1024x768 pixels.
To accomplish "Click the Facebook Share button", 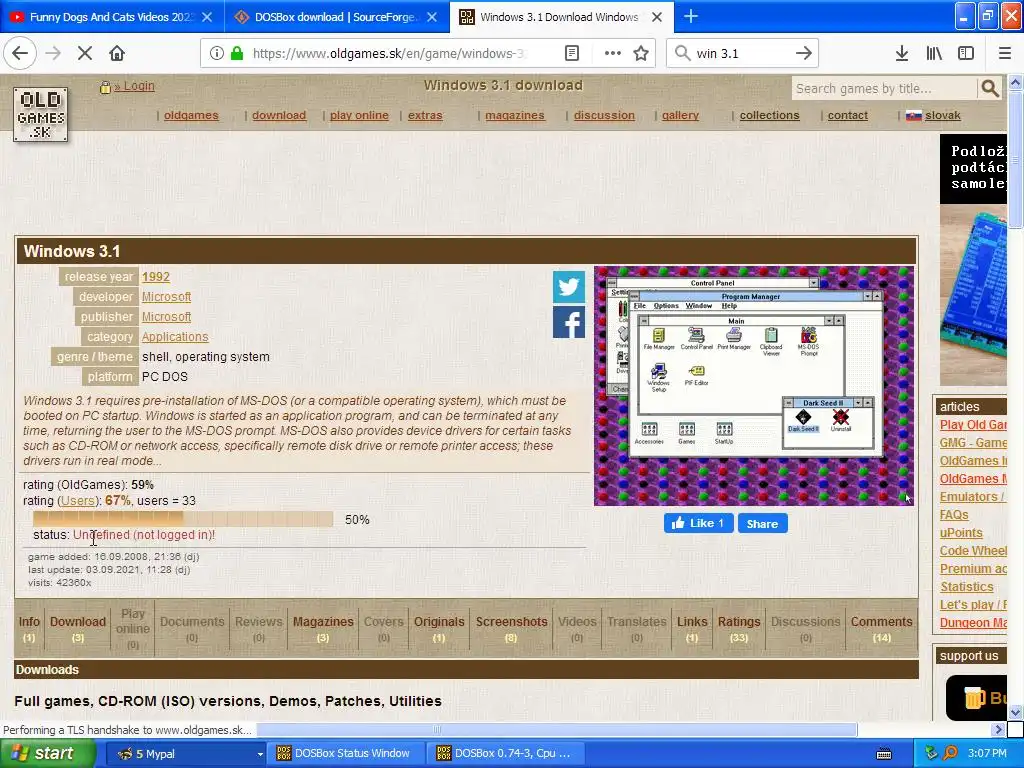I will click(762, 523).
